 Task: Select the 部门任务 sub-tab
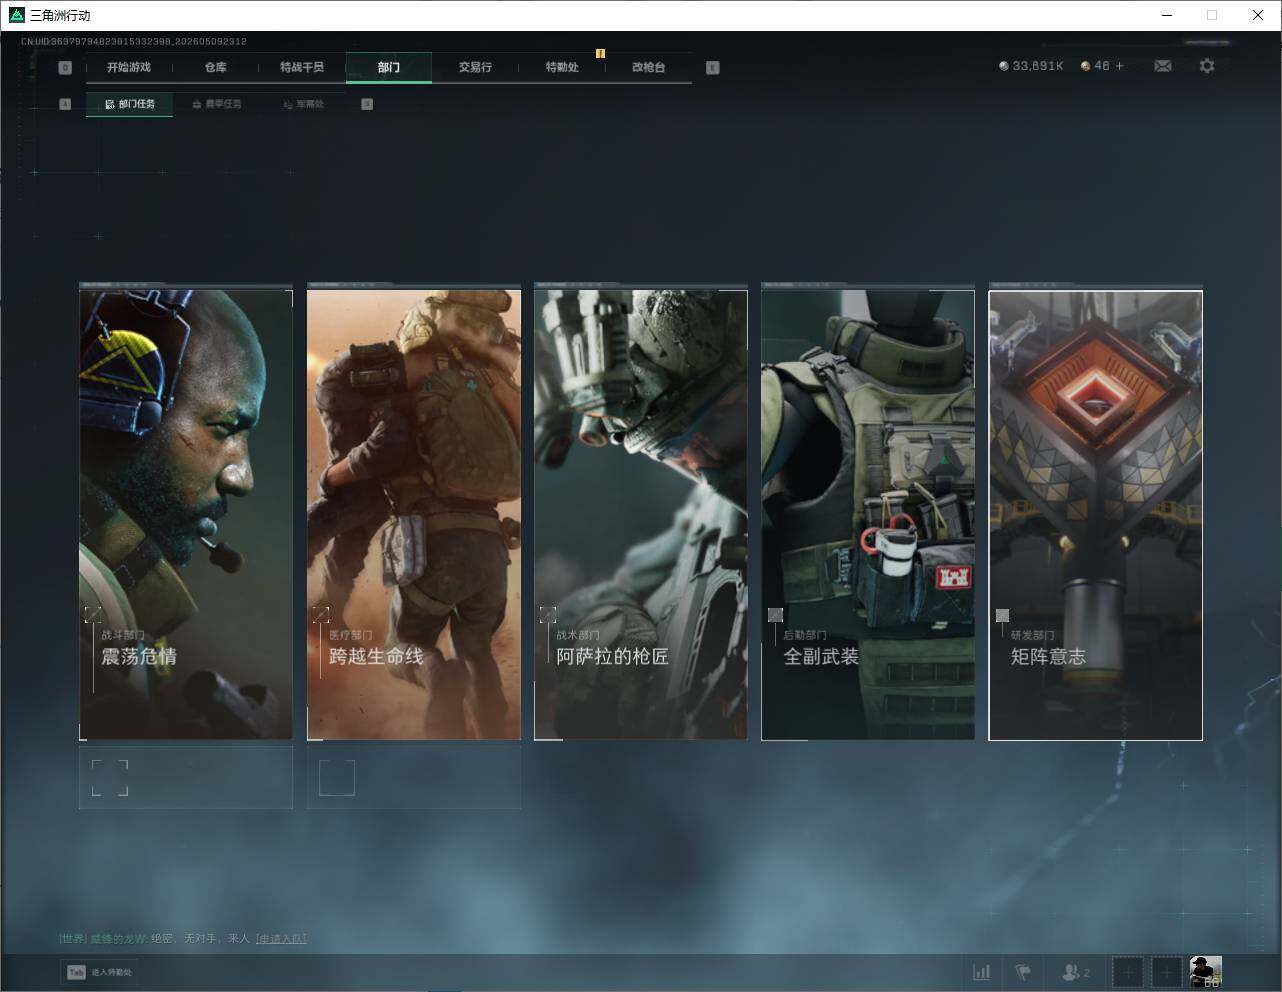(x=129, y=104)
